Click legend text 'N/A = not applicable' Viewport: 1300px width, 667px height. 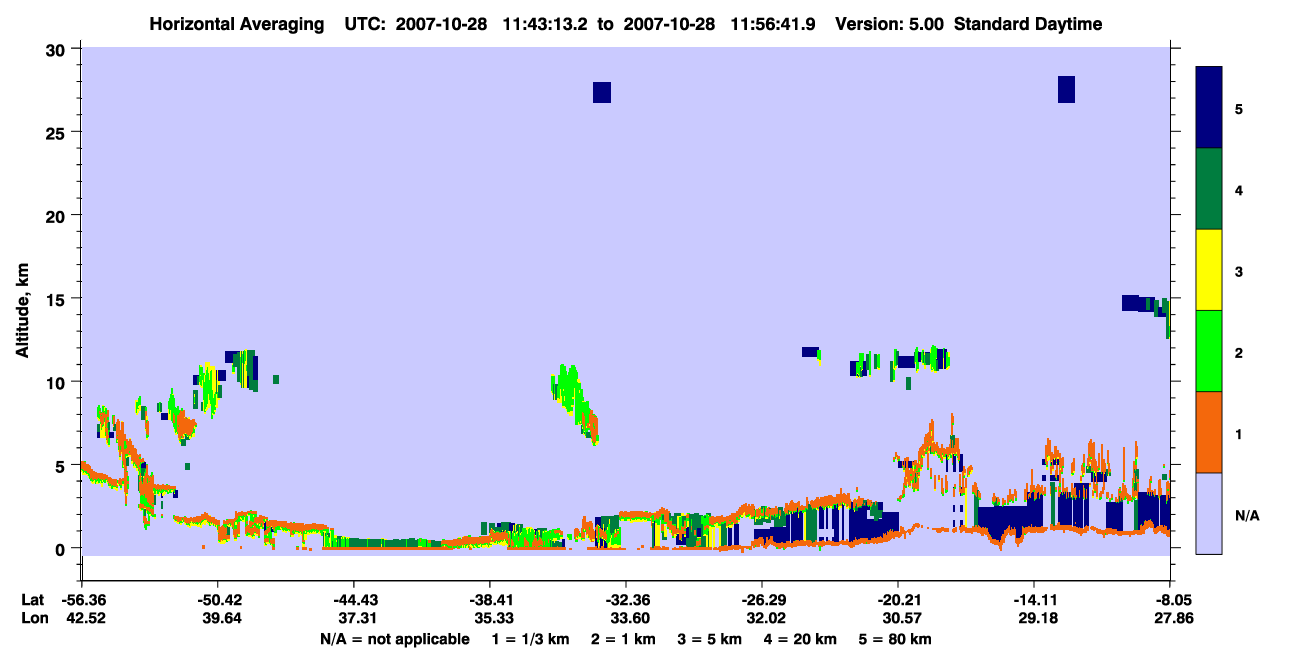tap(394, 638)
